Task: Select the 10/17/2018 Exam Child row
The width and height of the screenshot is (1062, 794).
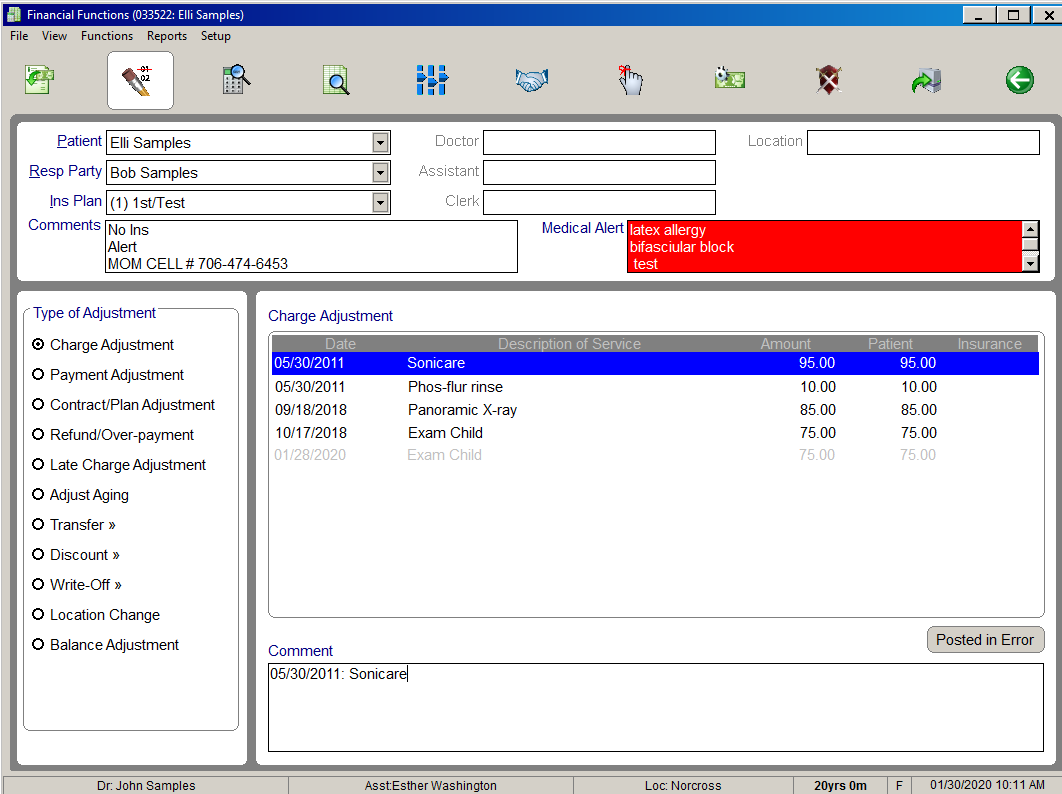Action: click(655, 433)
